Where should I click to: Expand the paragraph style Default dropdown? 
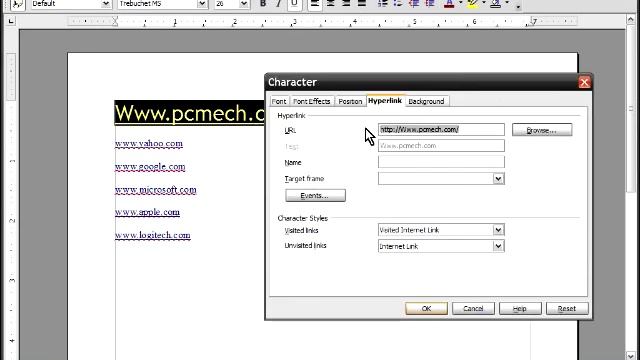pyautogui.click(x=106, y=4)
